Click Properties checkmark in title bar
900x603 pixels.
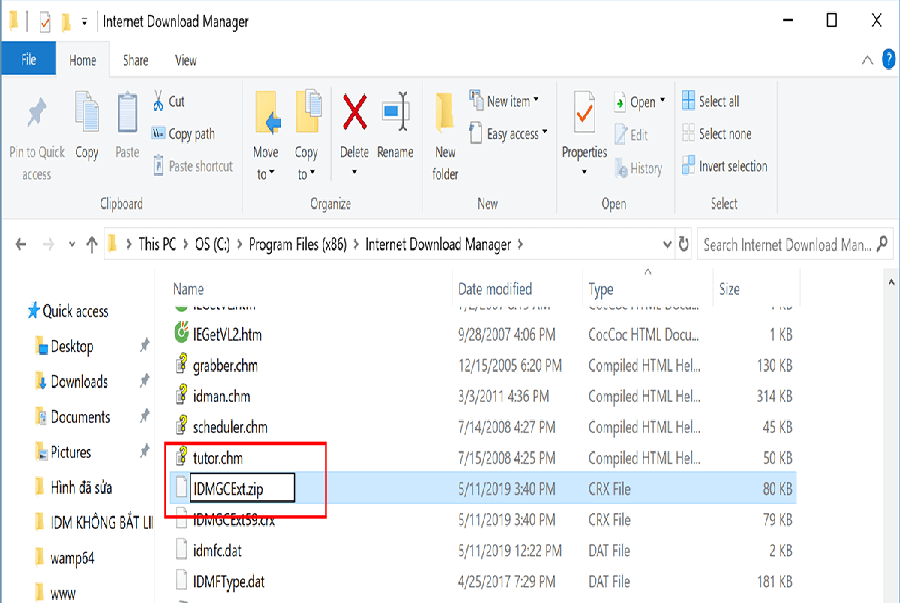coord(45,22)
